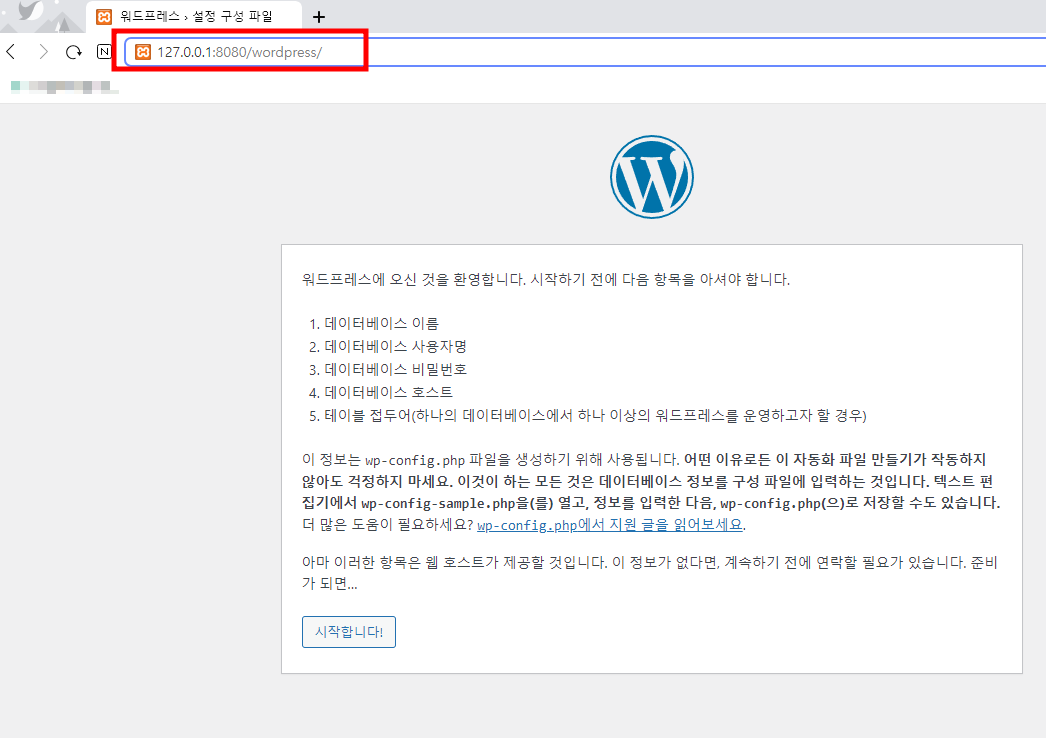Click the XAMPP favicon on the browser tab

point(104,17)
